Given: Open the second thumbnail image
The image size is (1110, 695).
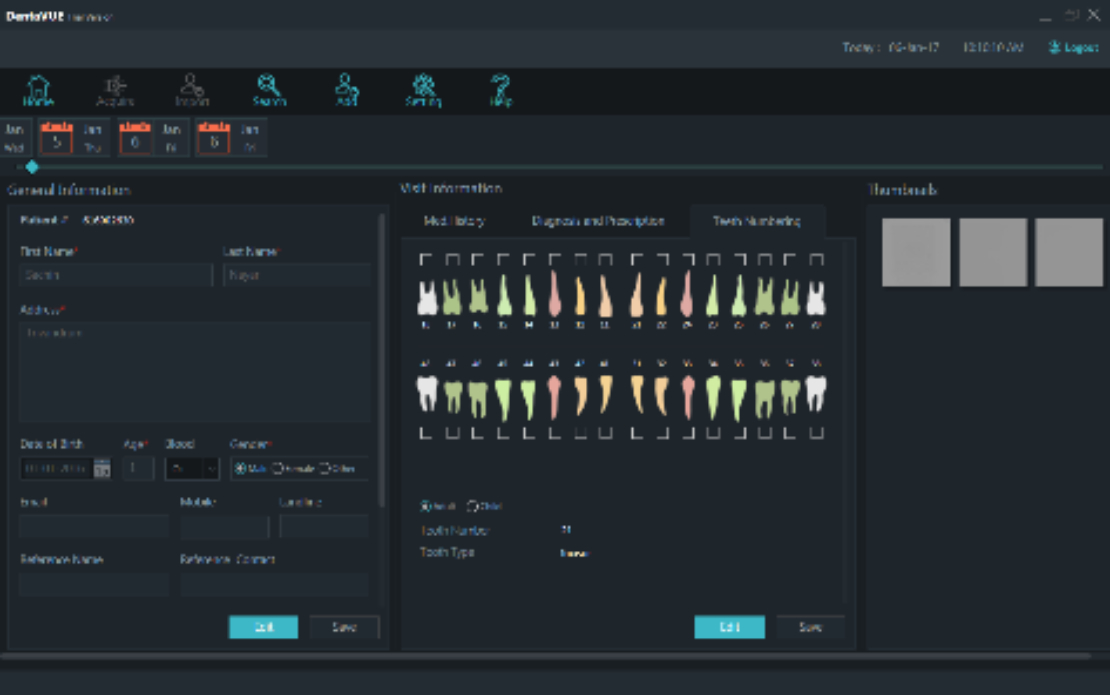Looking at the screenshot, I should 992,253.
